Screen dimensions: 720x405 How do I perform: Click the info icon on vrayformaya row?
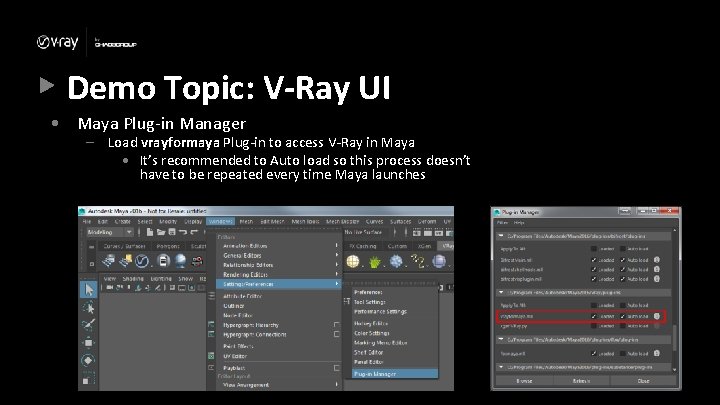[657, 316]
